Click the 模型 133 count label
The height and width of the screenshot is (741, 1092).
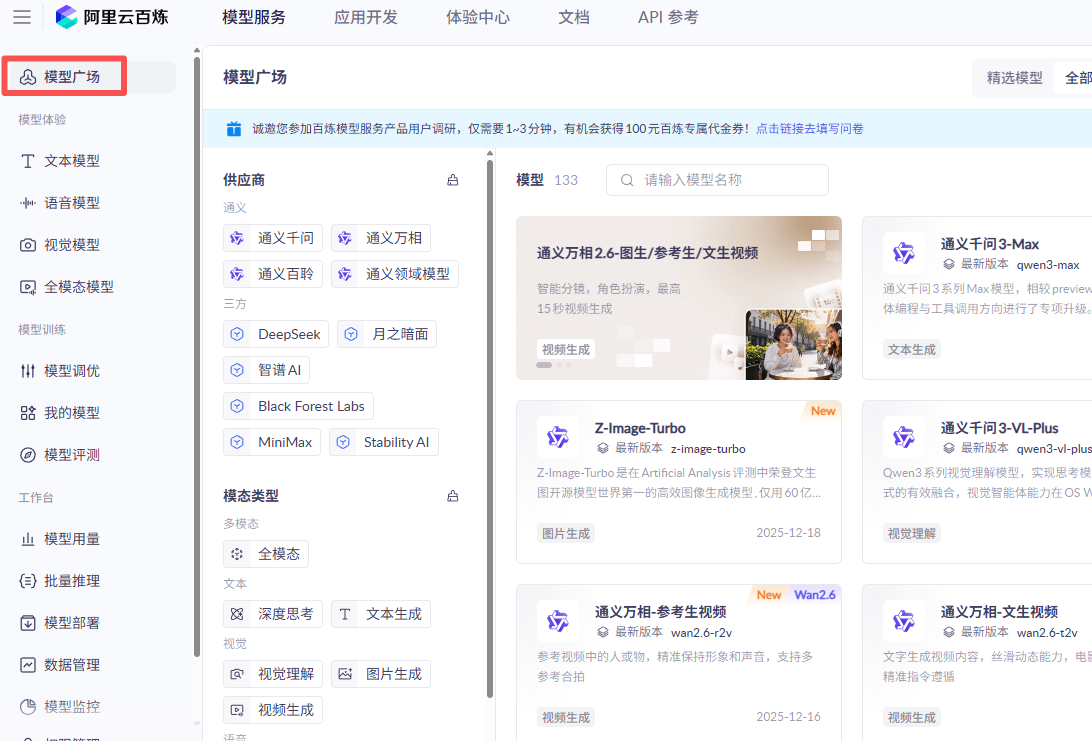pos(547,180)
